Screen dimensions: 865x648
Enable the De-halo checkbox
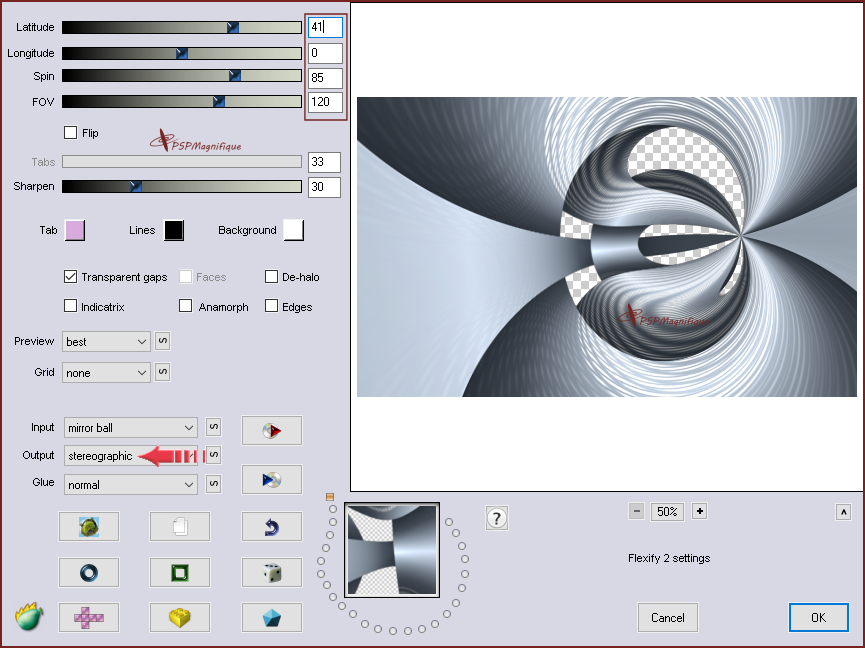pyautogui.click(x=272, y=277)
